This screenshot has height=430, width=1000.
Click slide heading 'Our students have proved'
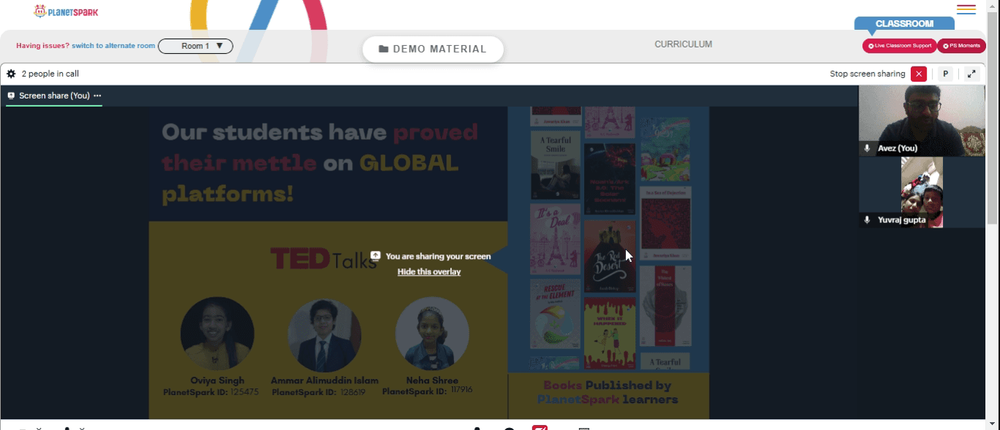(320, 133)
